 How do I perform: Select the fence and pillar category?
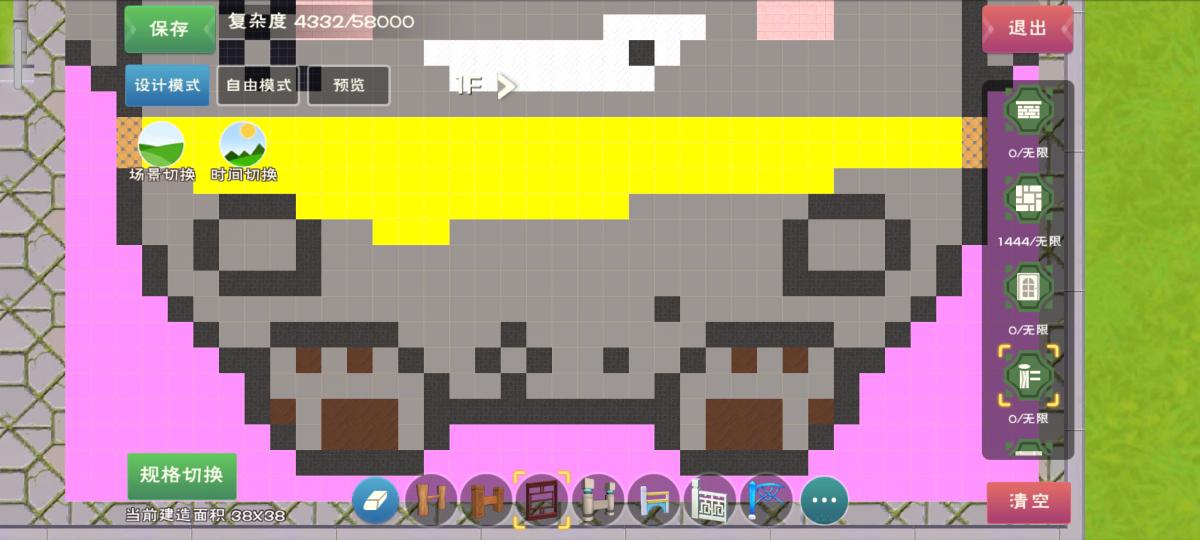coord(1029,377)
